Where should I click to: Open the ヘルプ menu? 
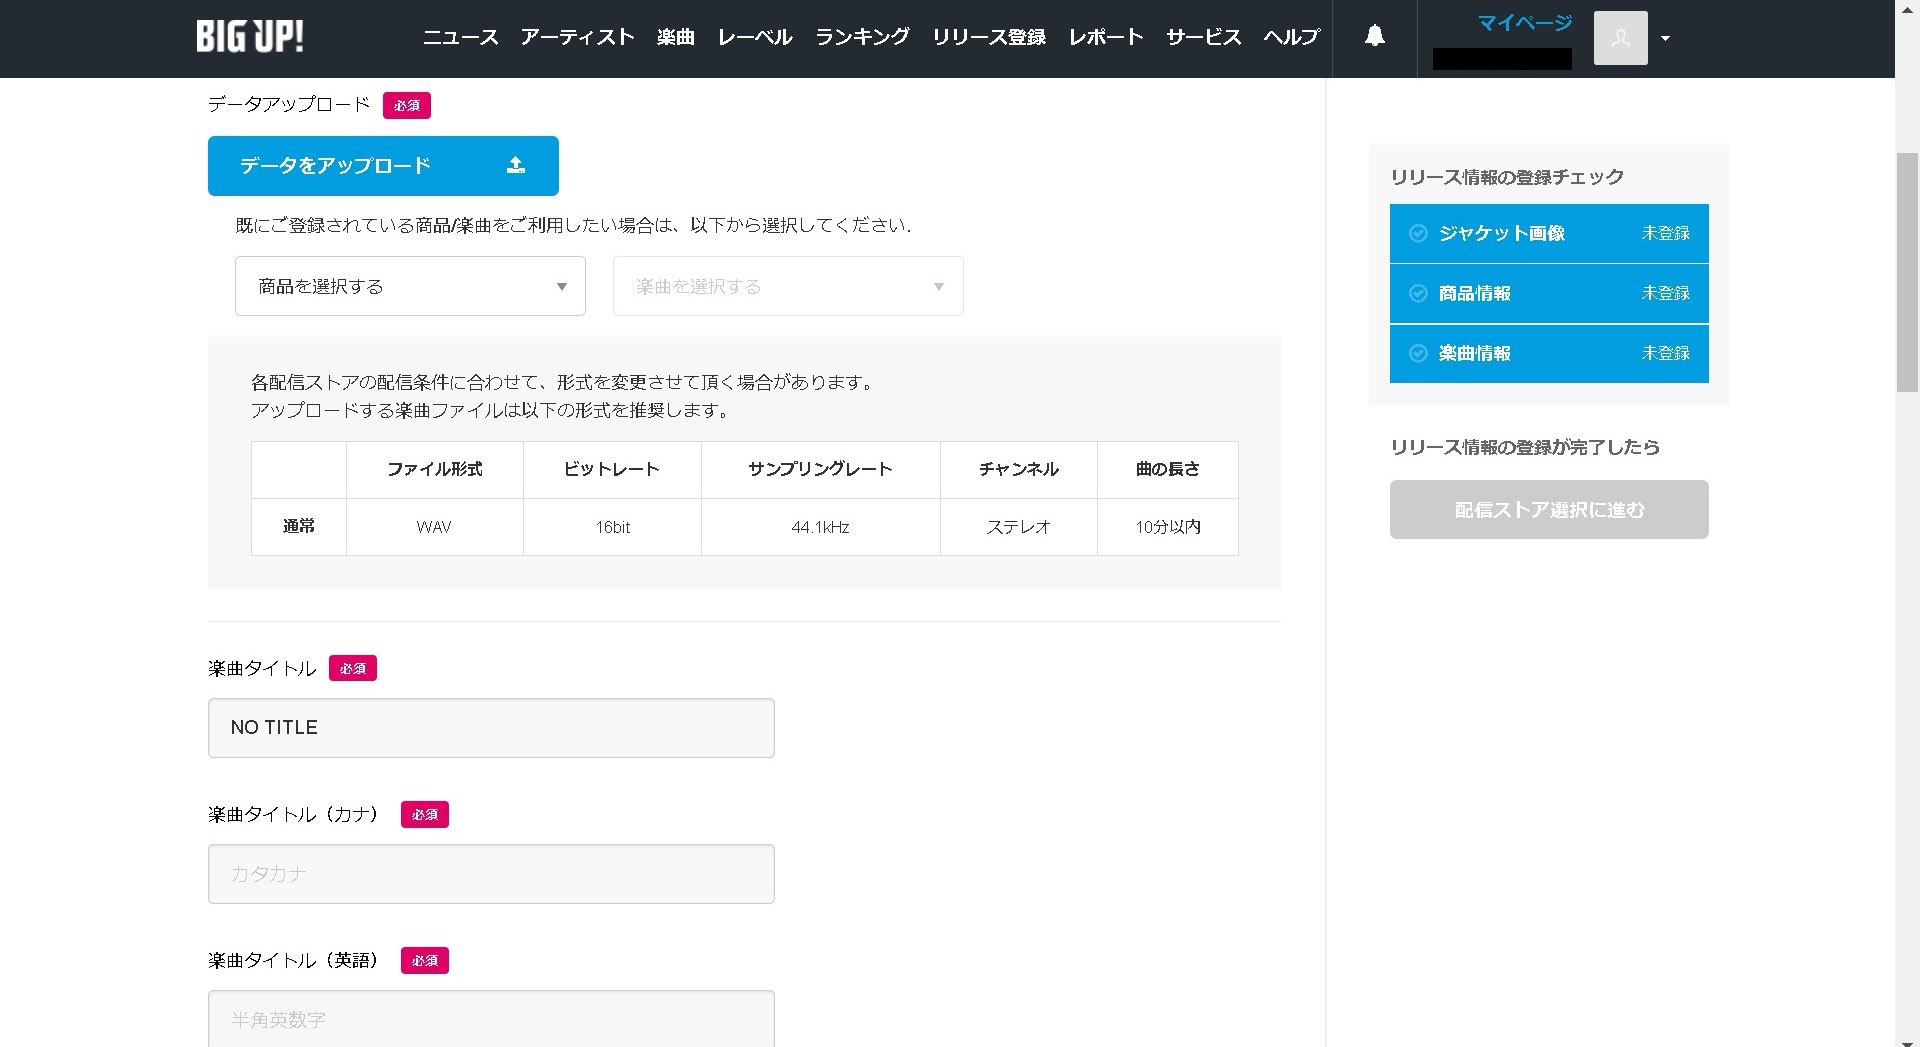click(1292, 37)
